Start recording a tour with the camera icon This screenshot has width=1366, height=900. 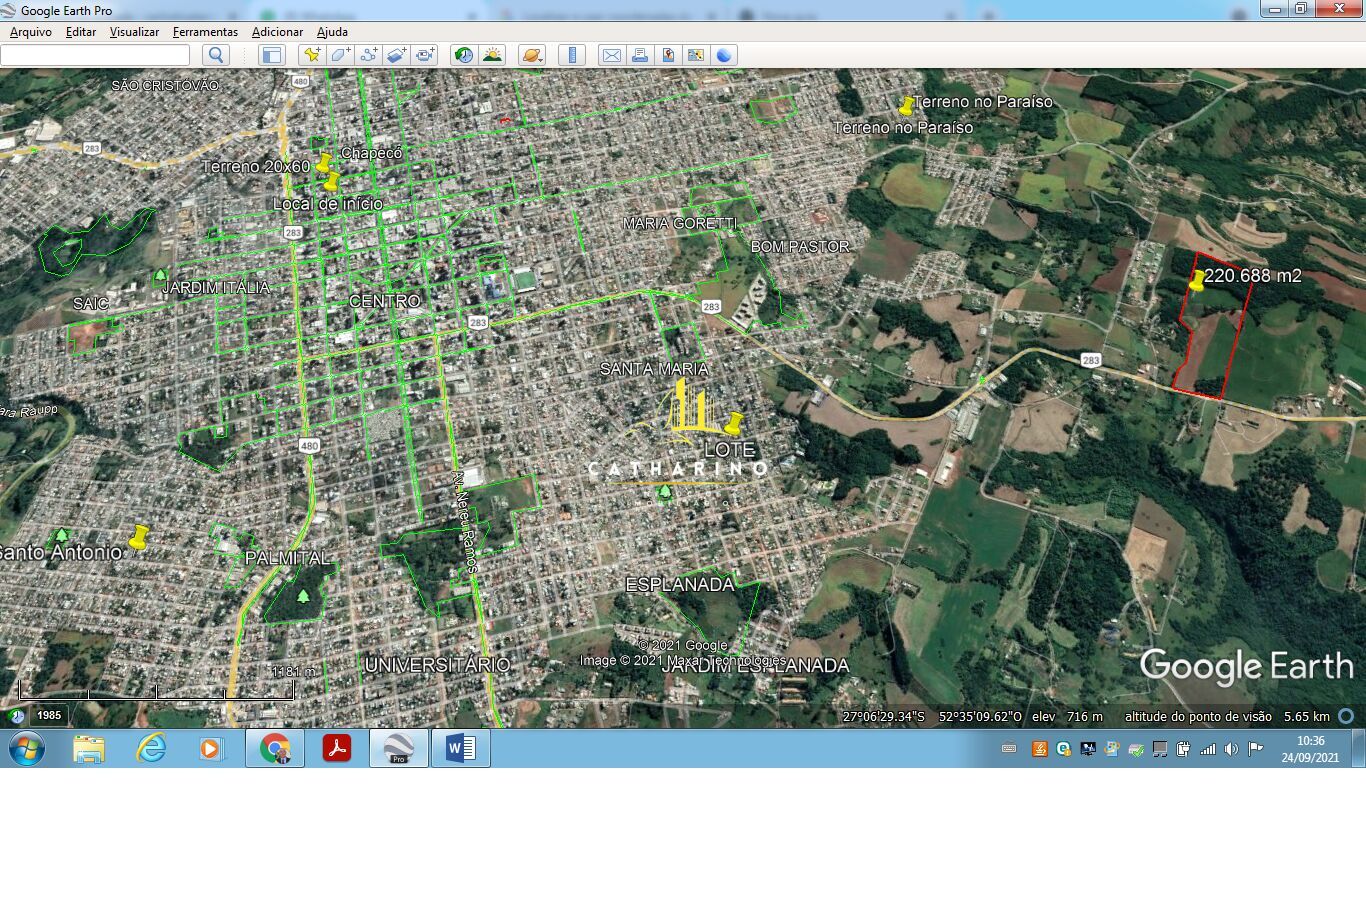pyautogui.click(x=425, y=55)
